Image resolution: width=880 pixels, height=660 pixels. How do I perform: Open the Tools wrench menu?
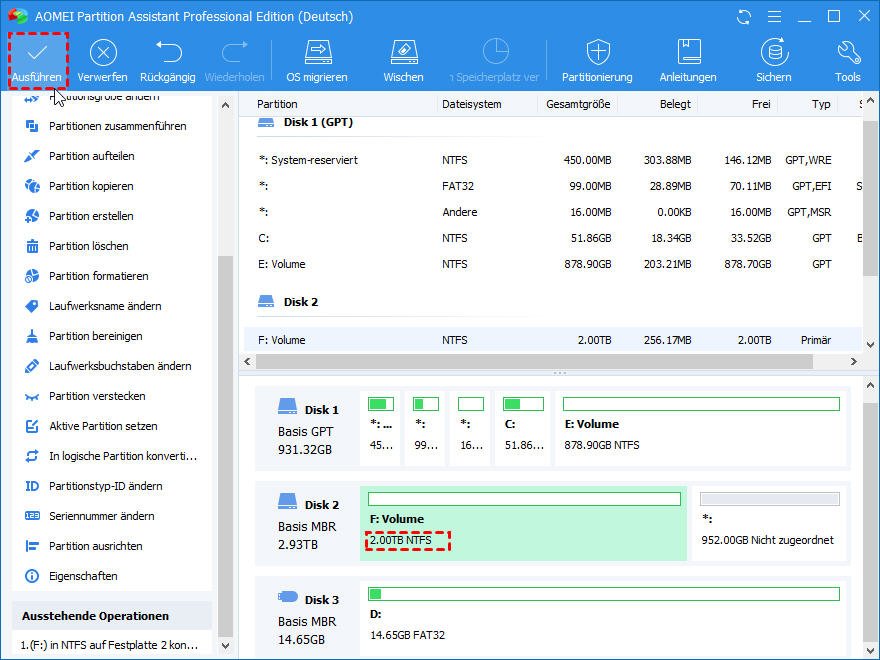click(847, 53)
